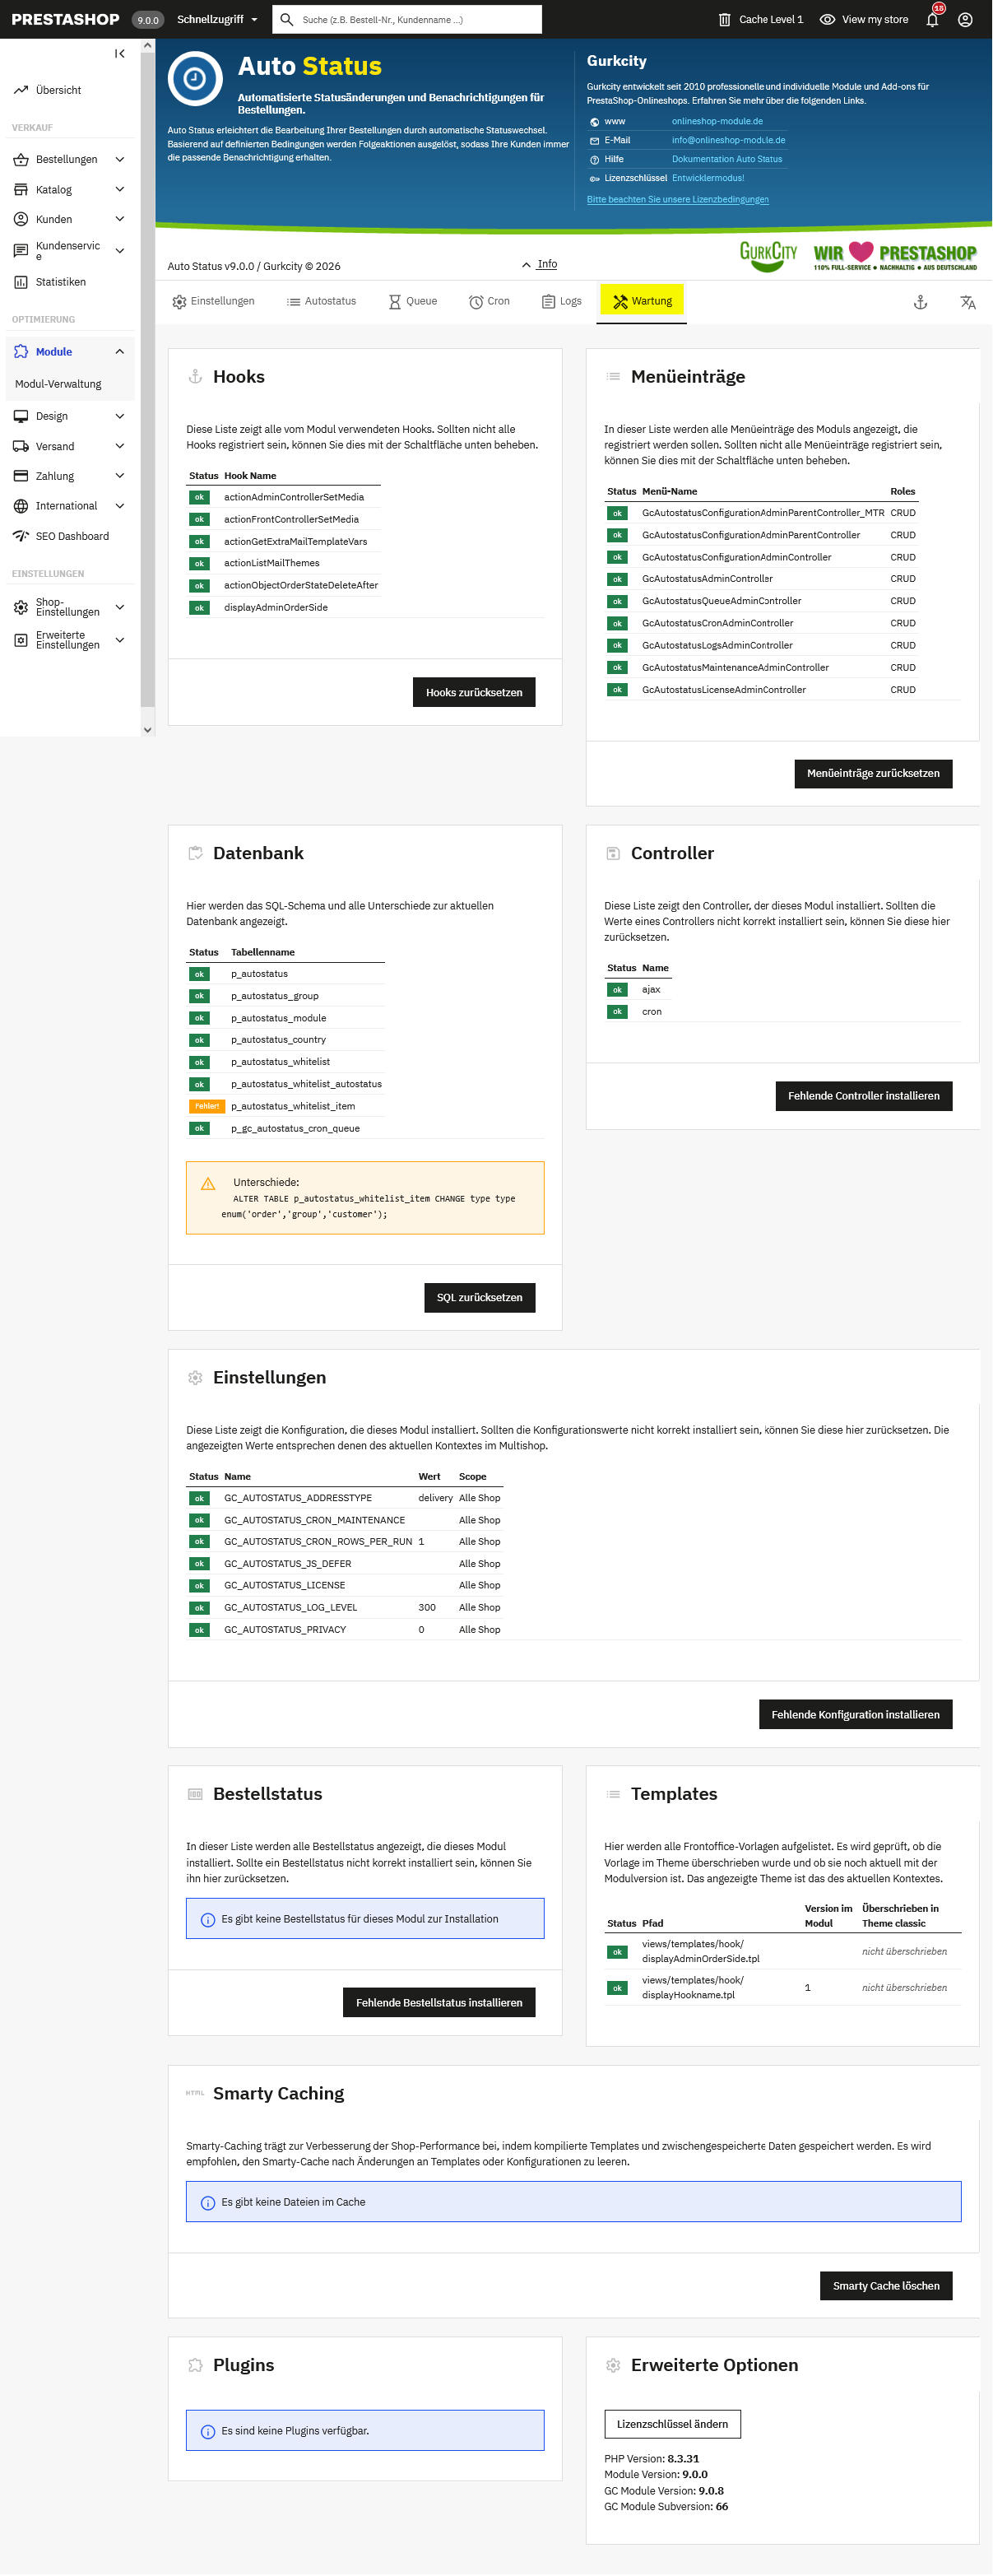This screenshot has height=2576, width=993.
Task: Open Dokumentation Auto Status link
Action: 727,159
